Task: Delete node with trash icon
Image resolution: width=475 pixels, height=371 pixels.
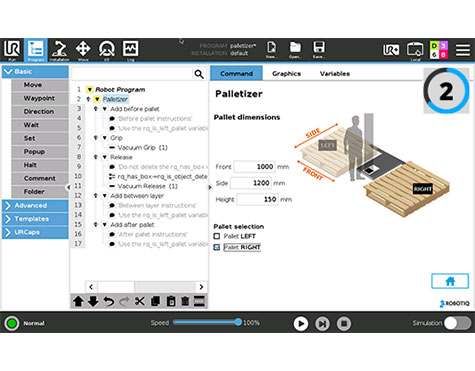Action: 185,301
